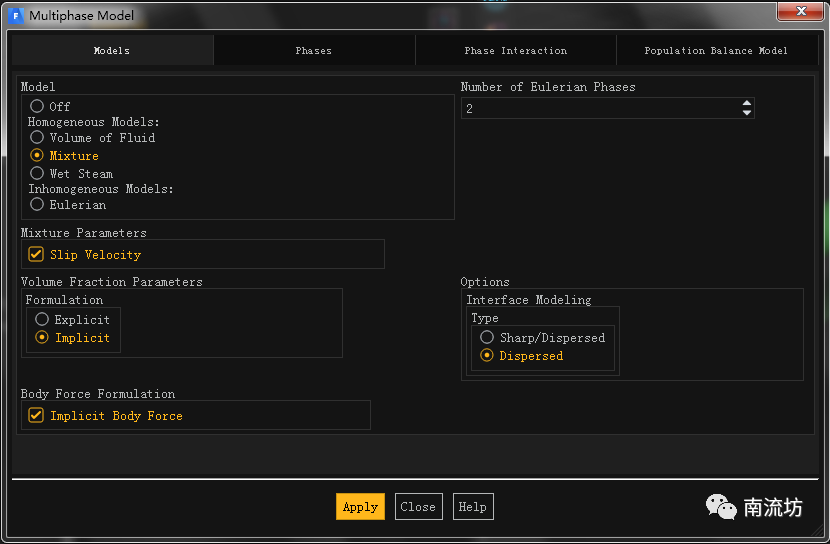Select the Mixture model radio button

(37, 155)
